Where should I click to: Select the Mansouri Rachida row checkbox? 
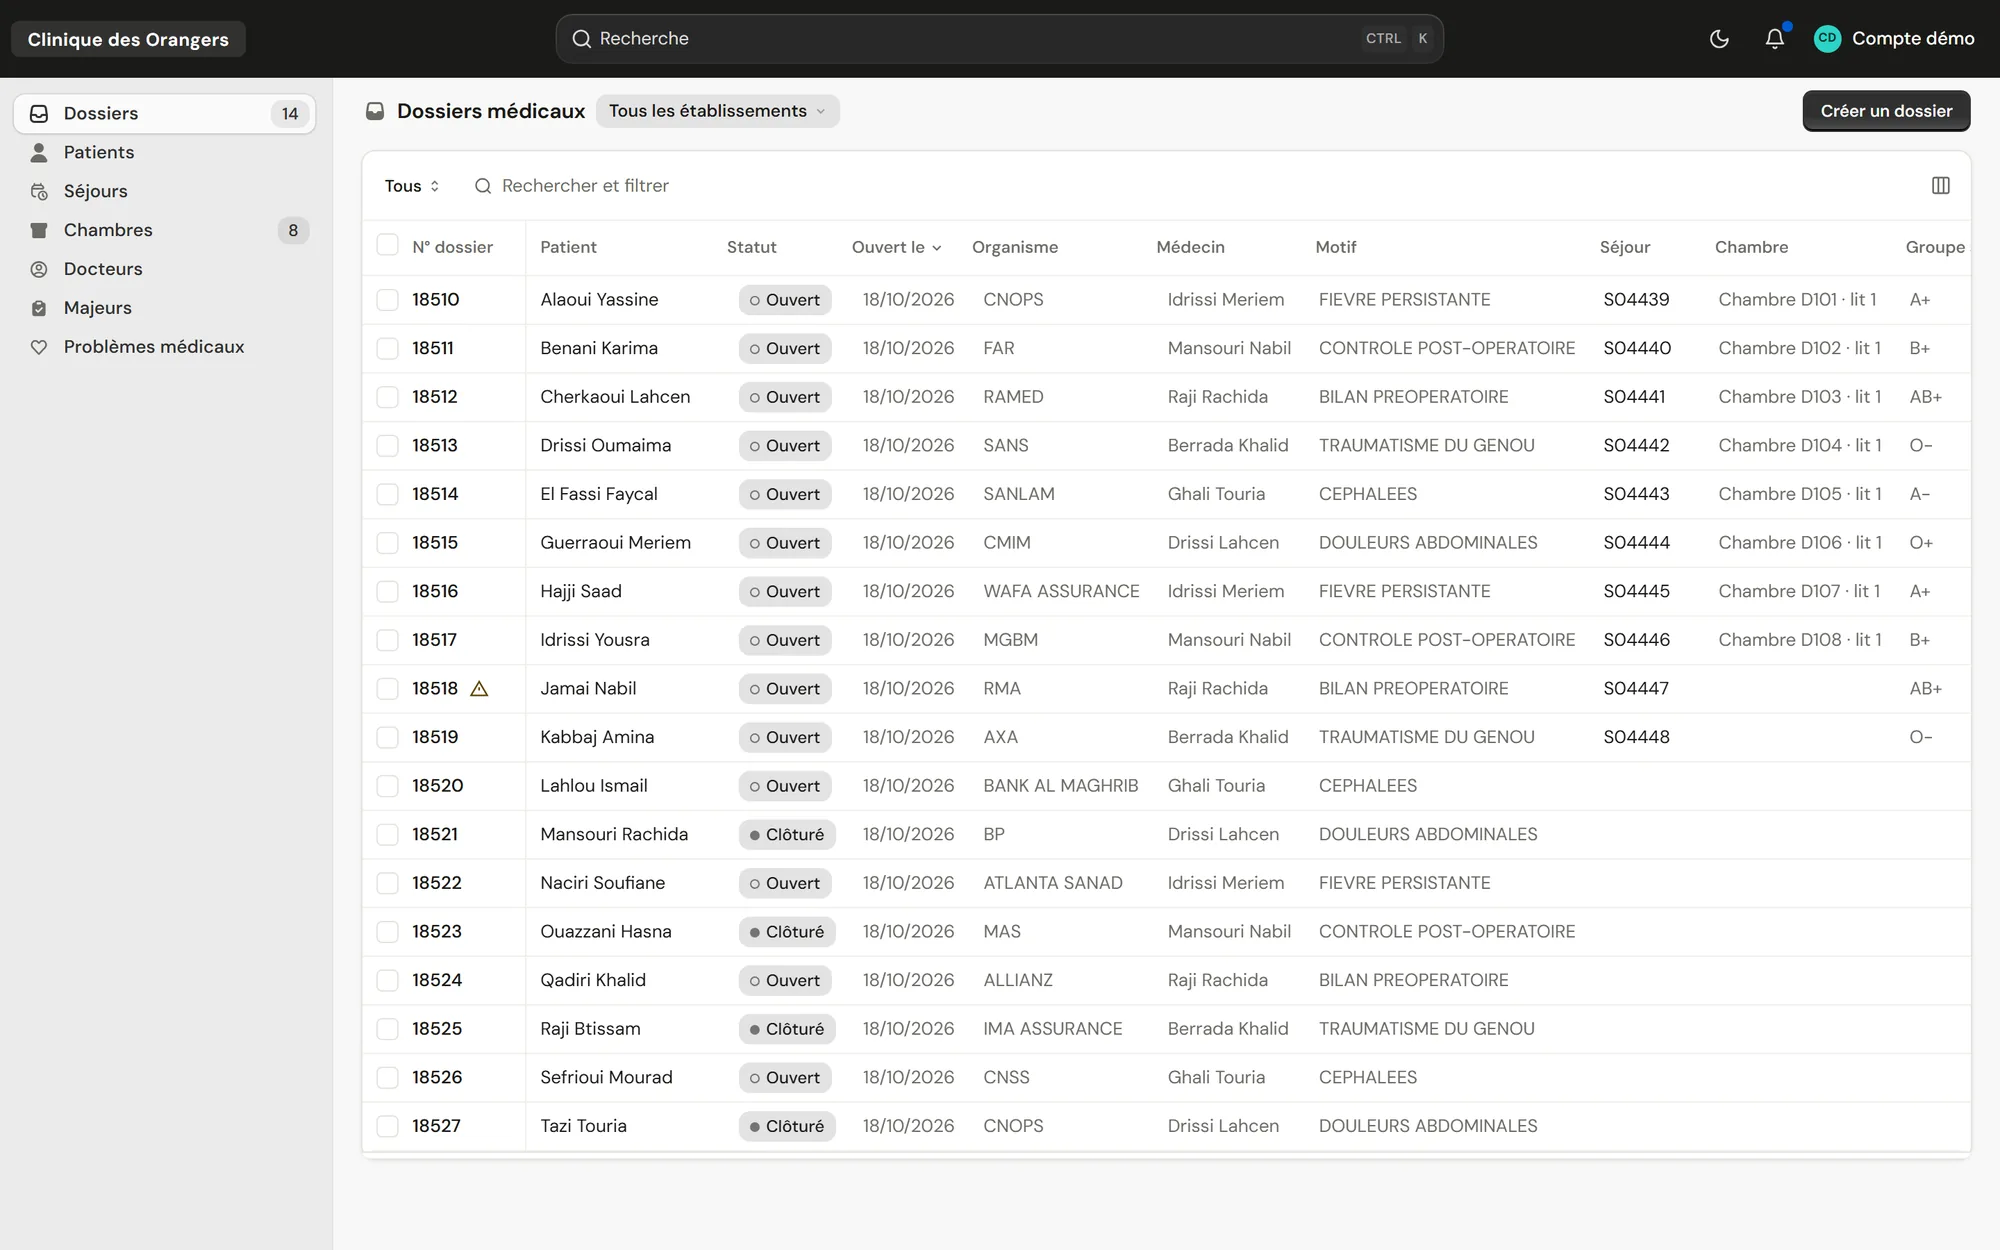(387, 834)
